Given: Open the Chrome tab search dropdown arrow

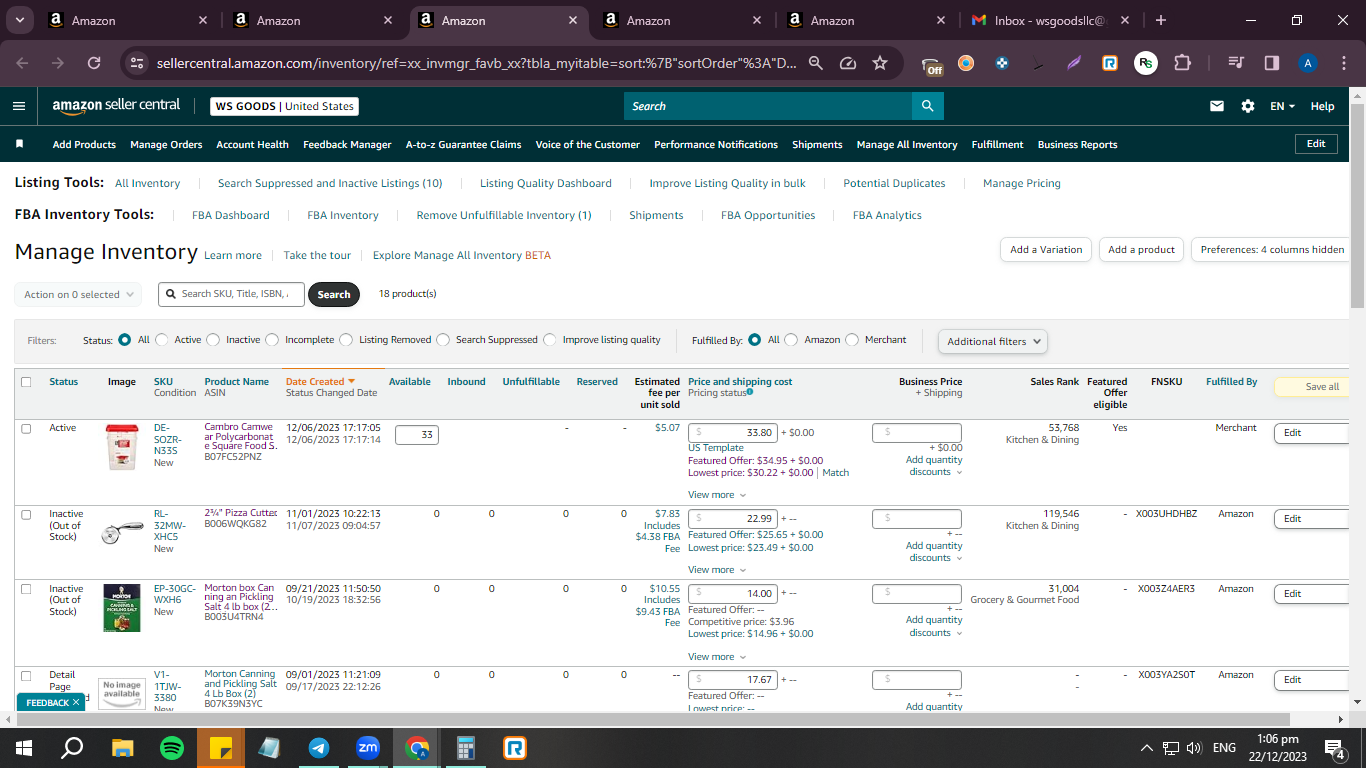Looking at the screenshot, I should [20, 20].
